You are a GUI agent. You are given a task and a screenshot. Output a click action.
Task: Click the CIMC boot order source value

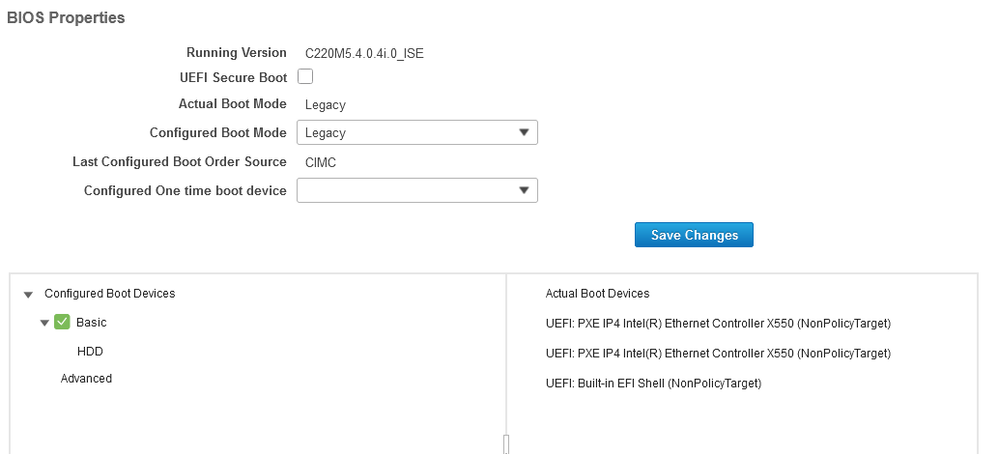[320, 162]
